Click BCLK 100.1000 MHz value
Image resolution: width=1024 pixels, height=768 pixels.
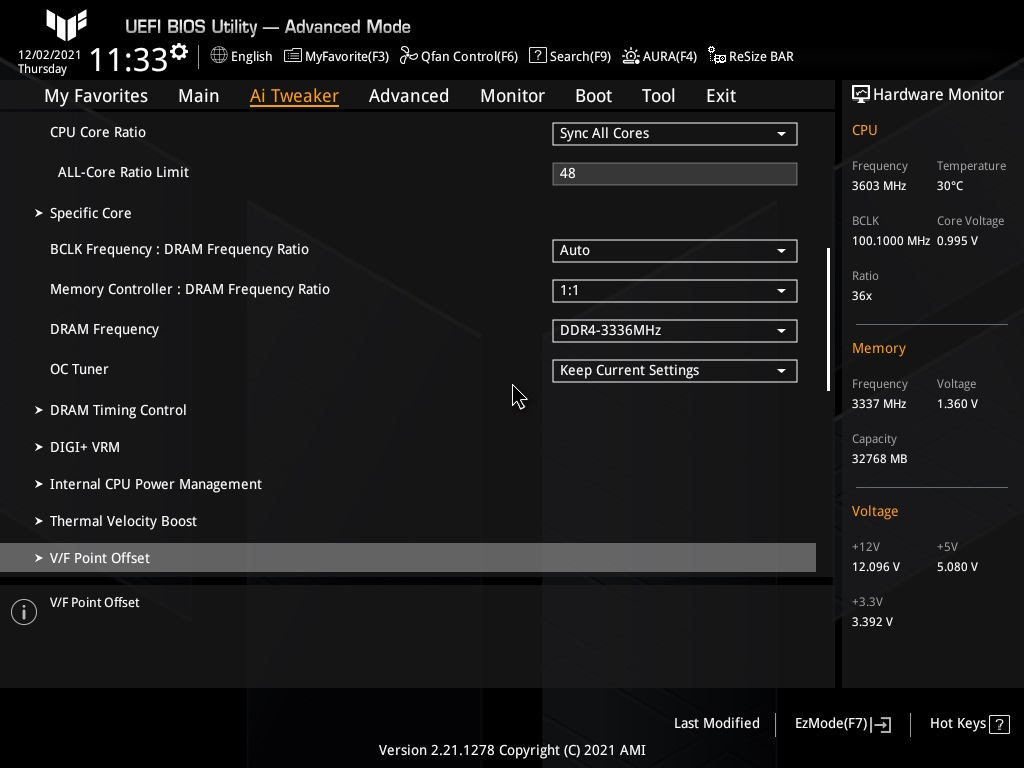(x=890, y=241)
